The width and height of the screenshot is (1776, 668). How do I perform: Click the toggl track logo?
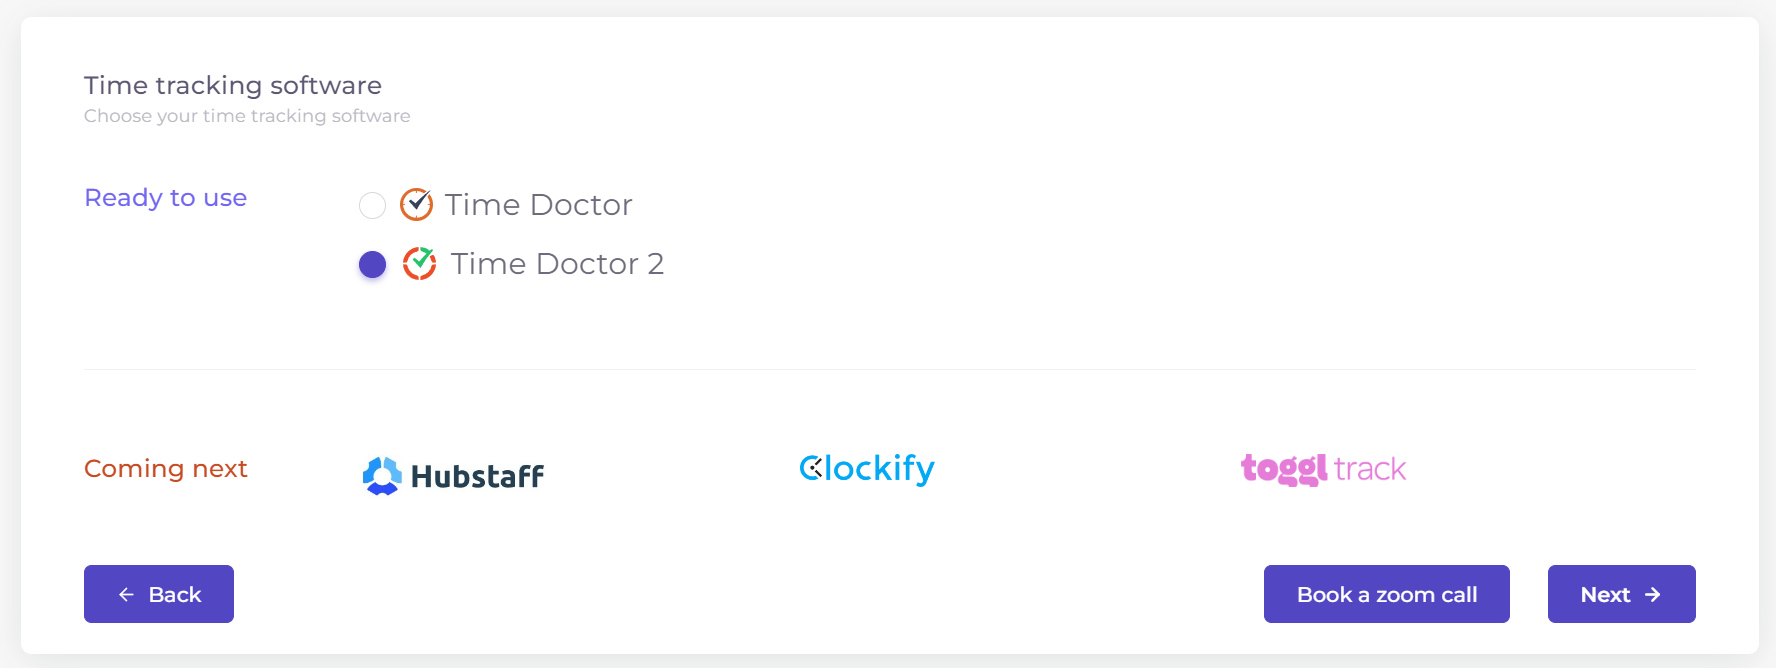(x=1322, y=468)
